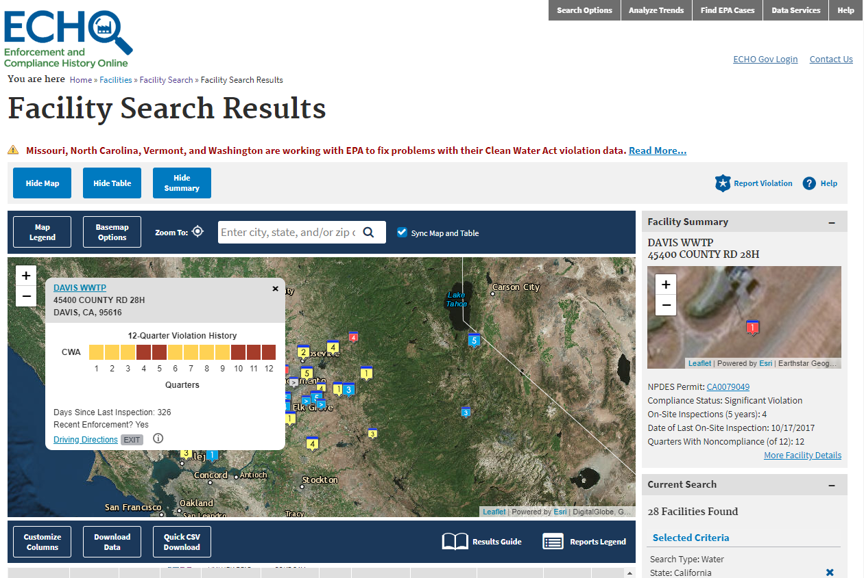Click the warning triangle alert icon

(x=13, y=150)
